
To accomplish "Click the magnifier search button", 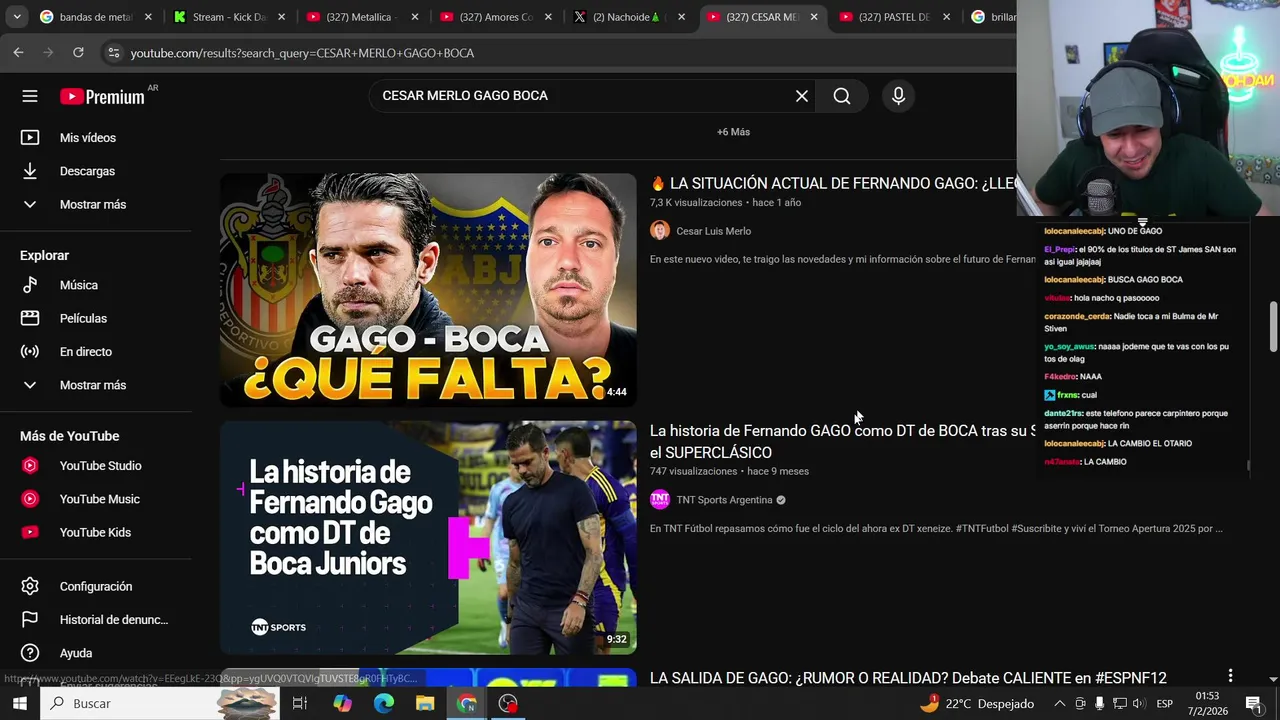I will [x=842, y=96].
